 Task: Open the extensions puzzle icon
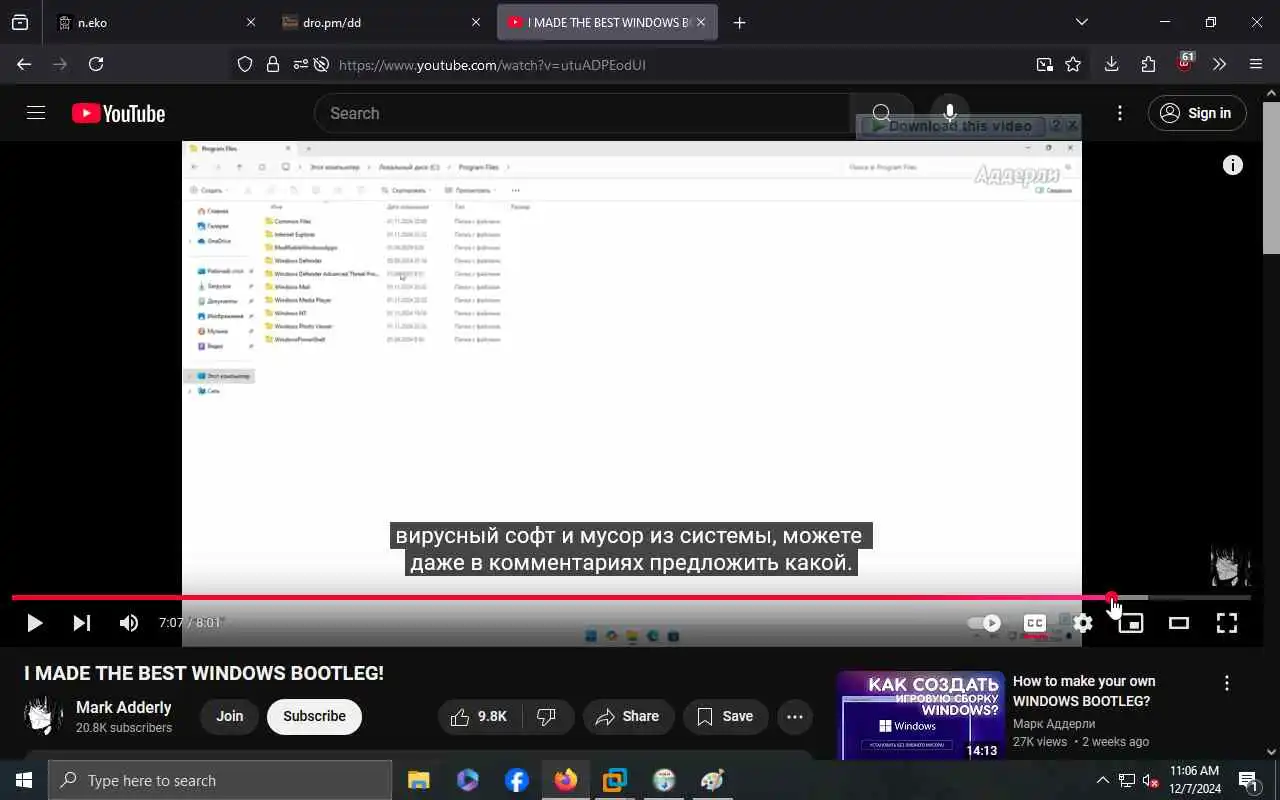pos(1148,64)
